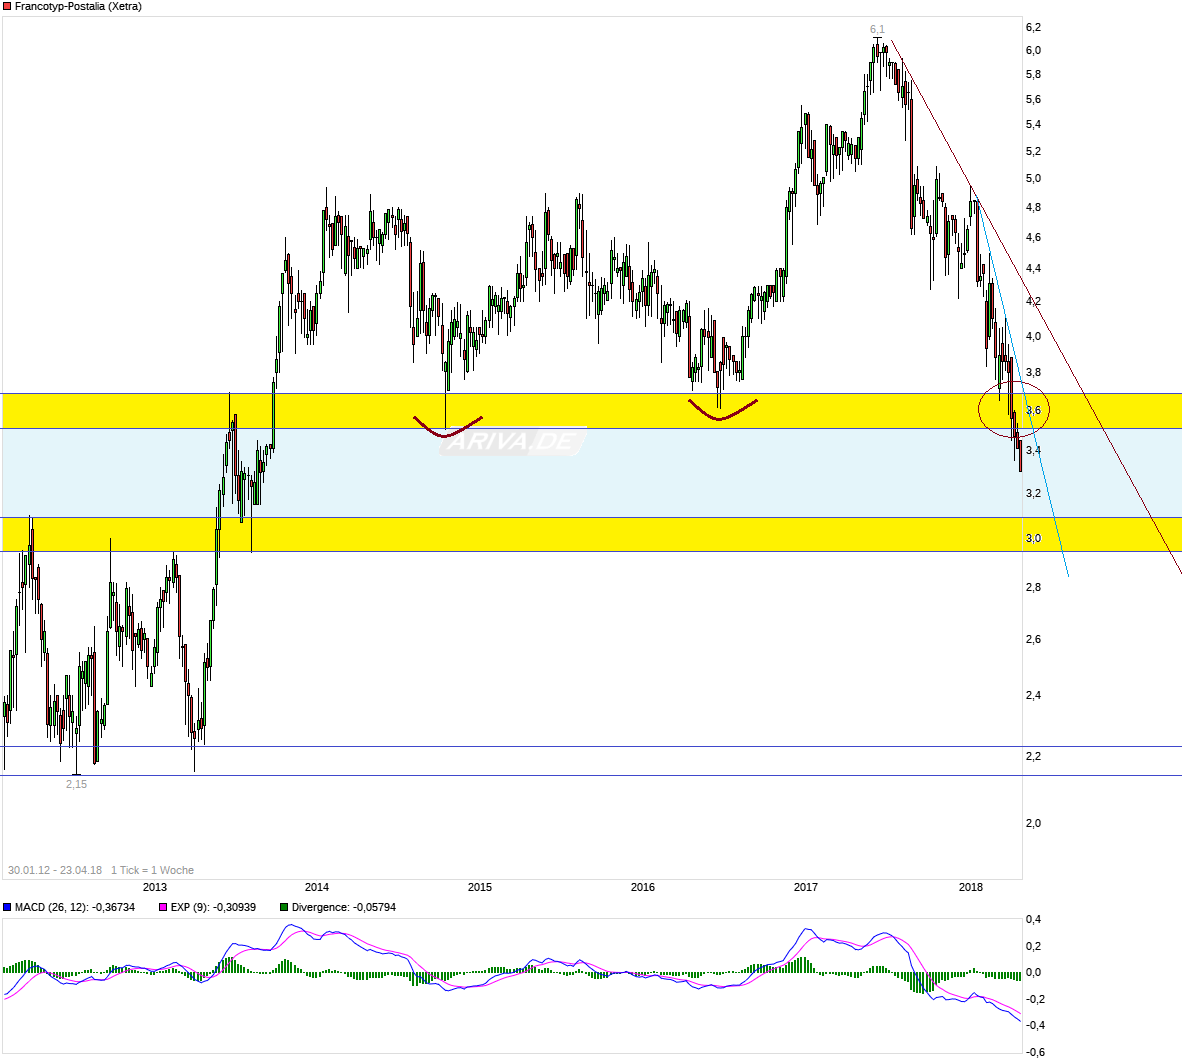Select the blue MACD legend square
This screenshot has width=1182, height=1064.
point(8,907)
